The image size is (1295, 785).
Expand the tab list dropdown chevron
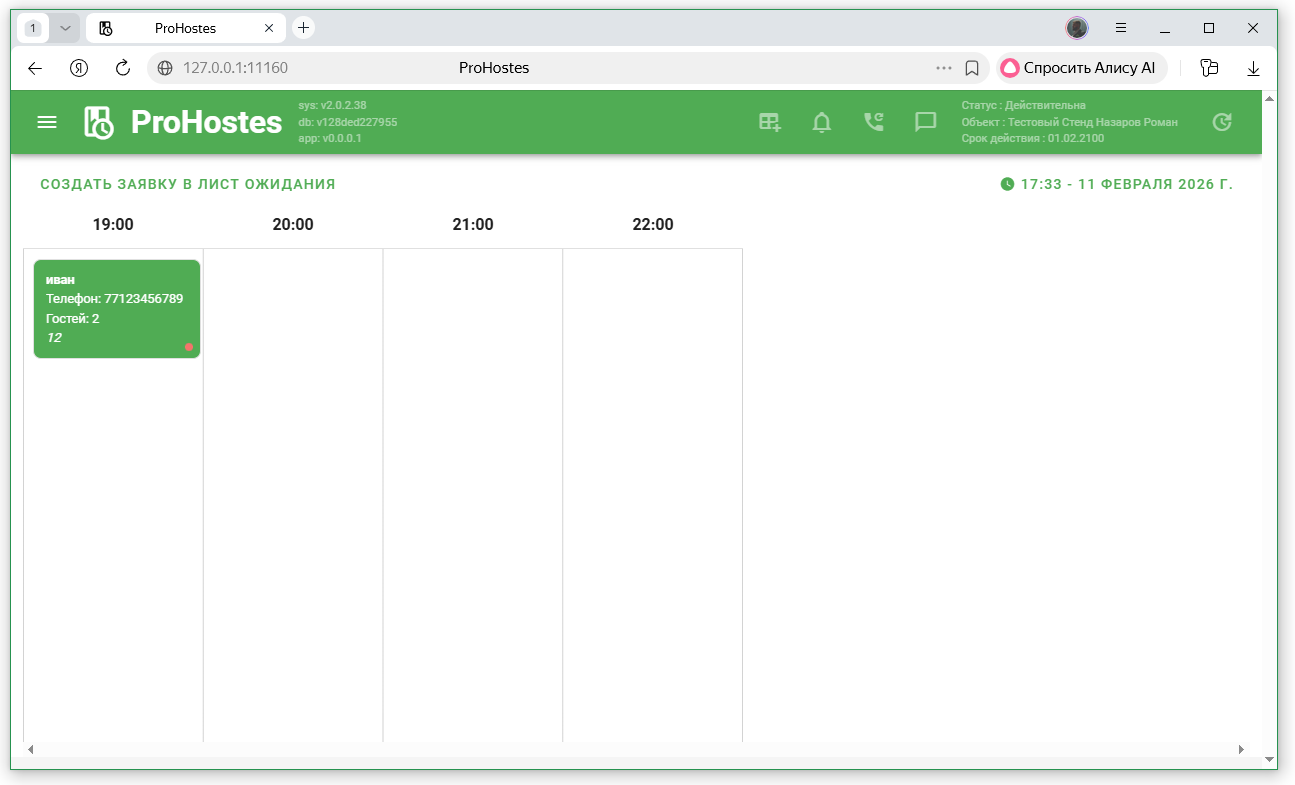pyautogui.click(x=65, y=28)
